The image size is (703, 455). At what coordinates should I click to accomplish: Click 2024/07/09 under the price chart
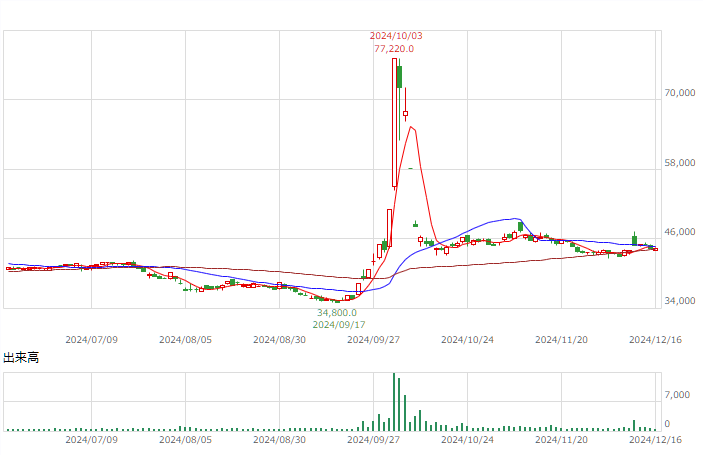click(x=91, y=340)
